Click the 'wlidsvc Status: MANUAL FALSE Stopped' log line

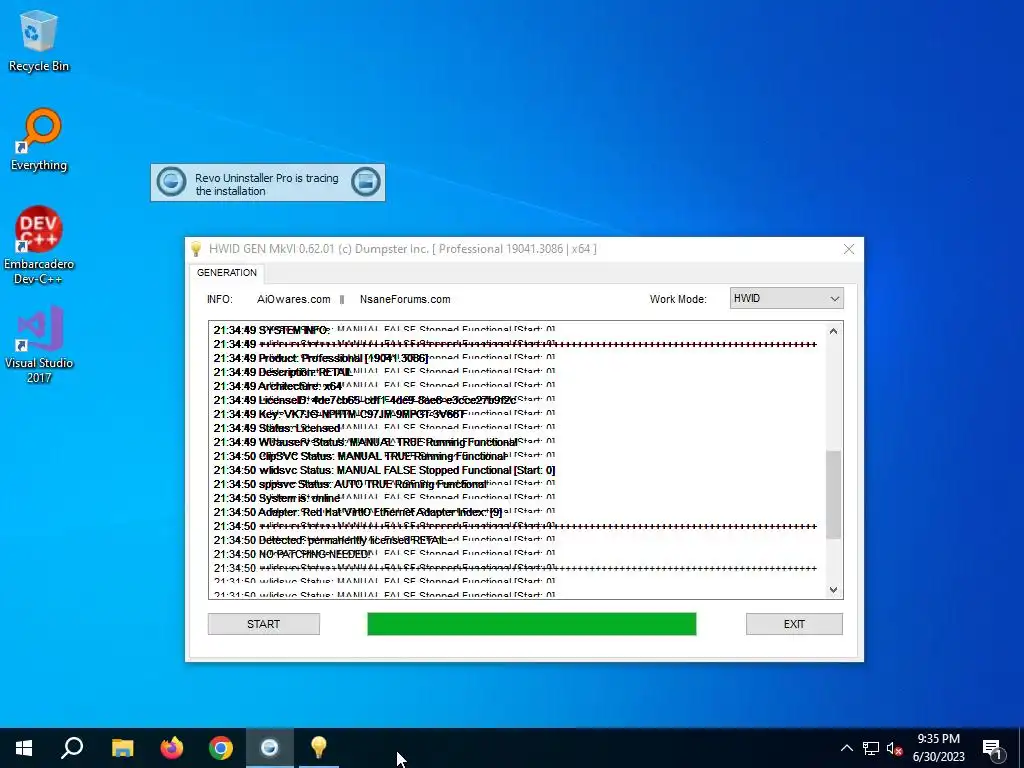pyautogui.click(x=384, y=470)
